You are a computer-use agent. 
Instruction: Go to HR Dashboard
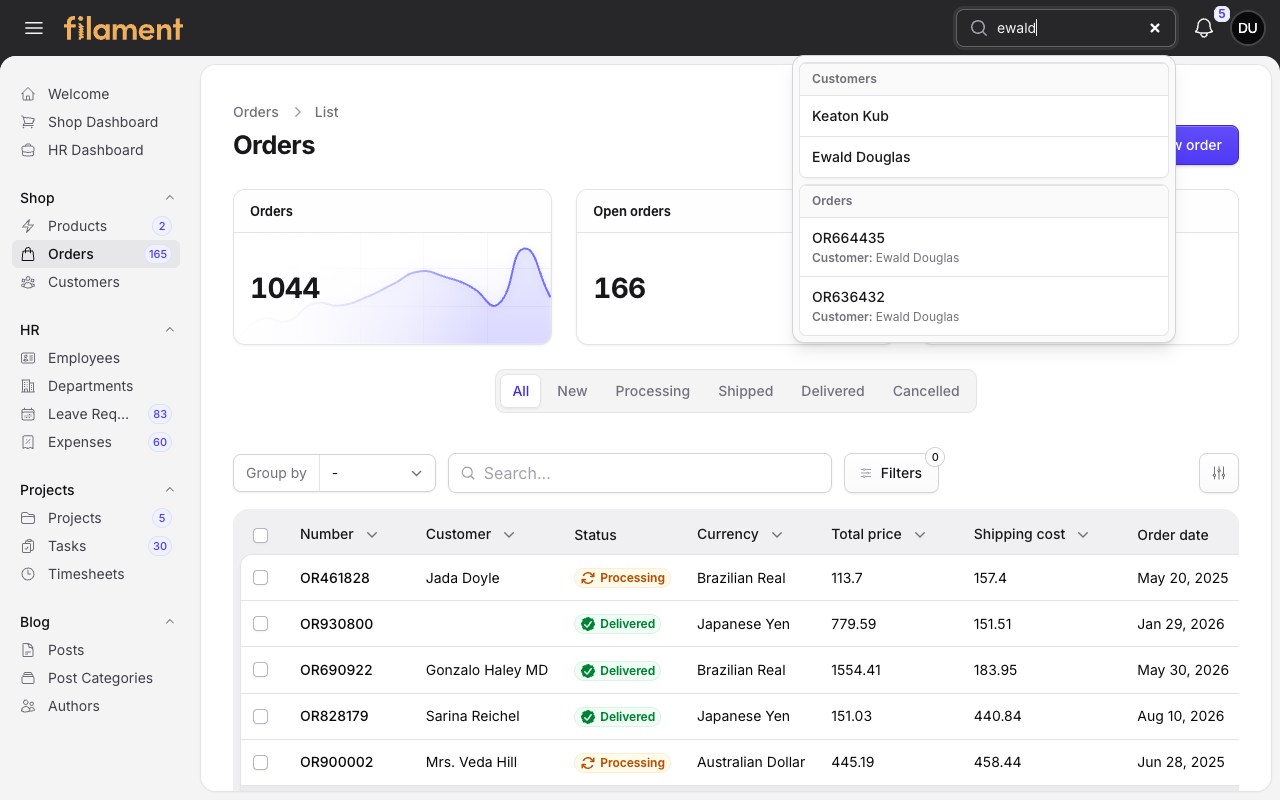[96, 150]
